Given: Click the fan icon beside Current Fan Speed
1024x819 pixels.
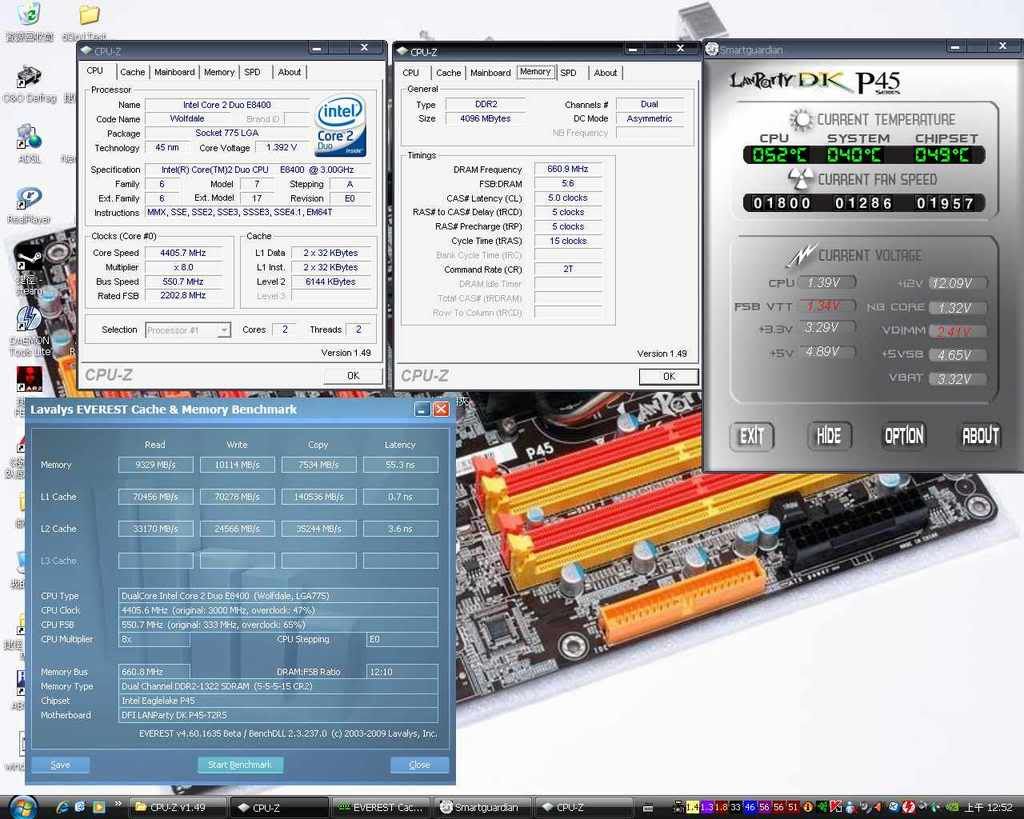Looking at the screenshot, I should 799,179.
